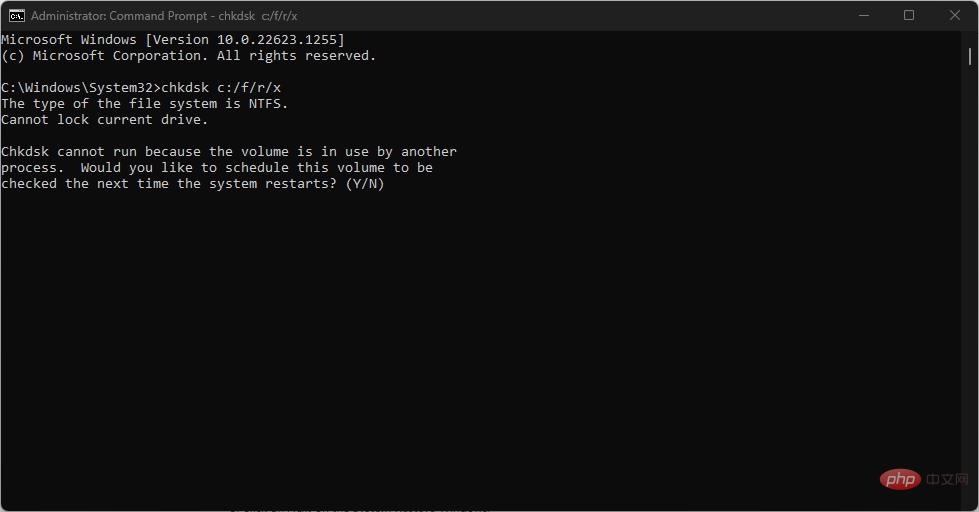Click the php logo watermark
The image size is (979, 512).
pos(900,479)
